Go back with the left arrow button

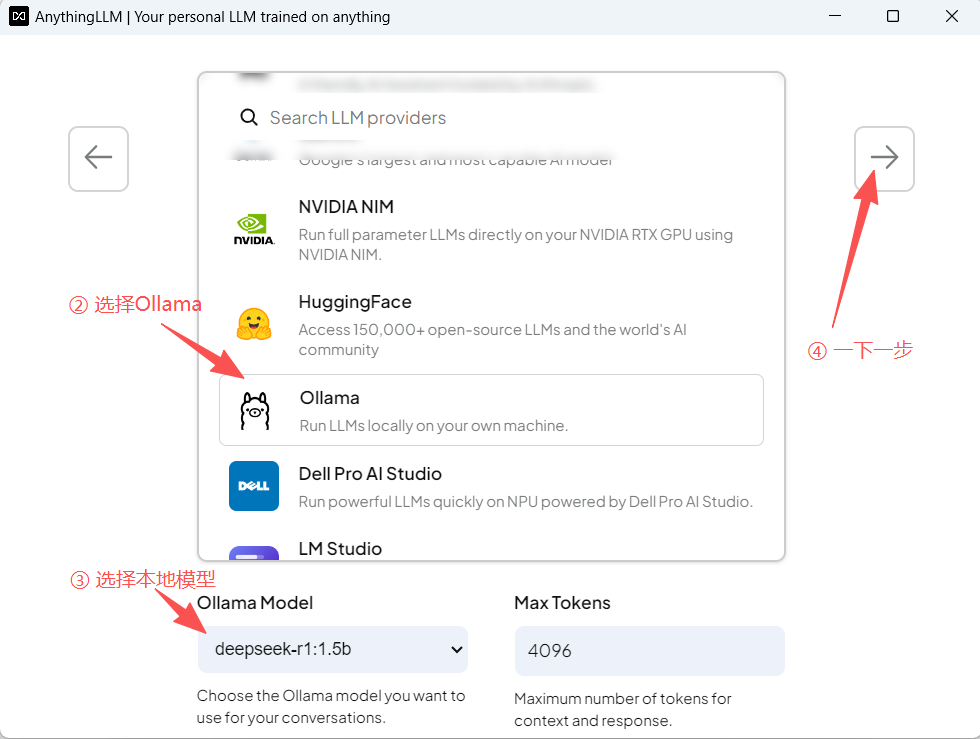[98, 159]
